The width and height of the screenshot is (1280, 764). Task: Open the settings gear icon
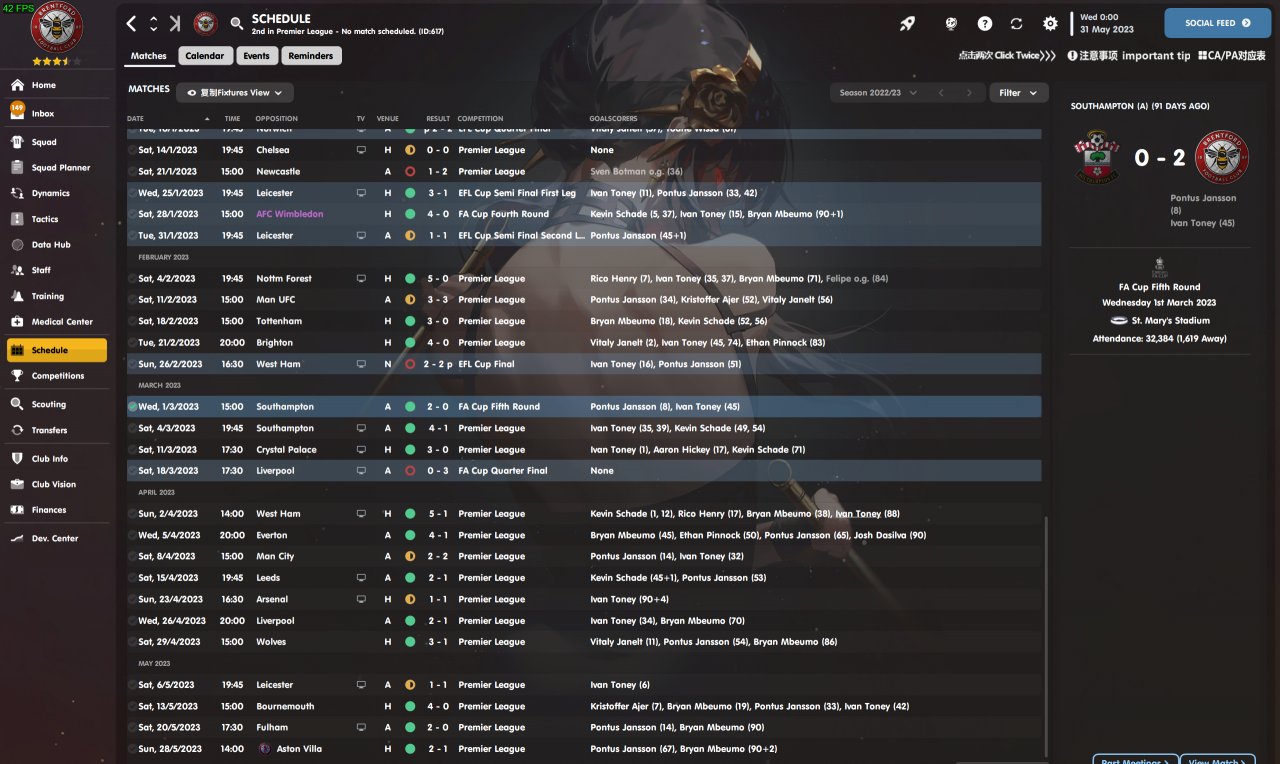click(1050, 23)
